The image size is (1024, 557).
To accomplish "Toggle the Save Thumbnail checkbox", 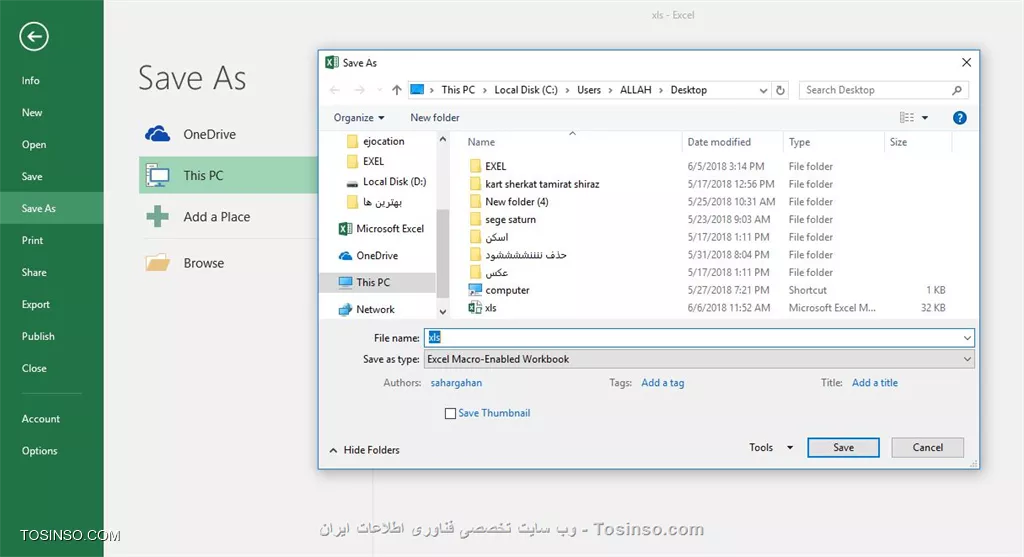I will coord(450,413).
